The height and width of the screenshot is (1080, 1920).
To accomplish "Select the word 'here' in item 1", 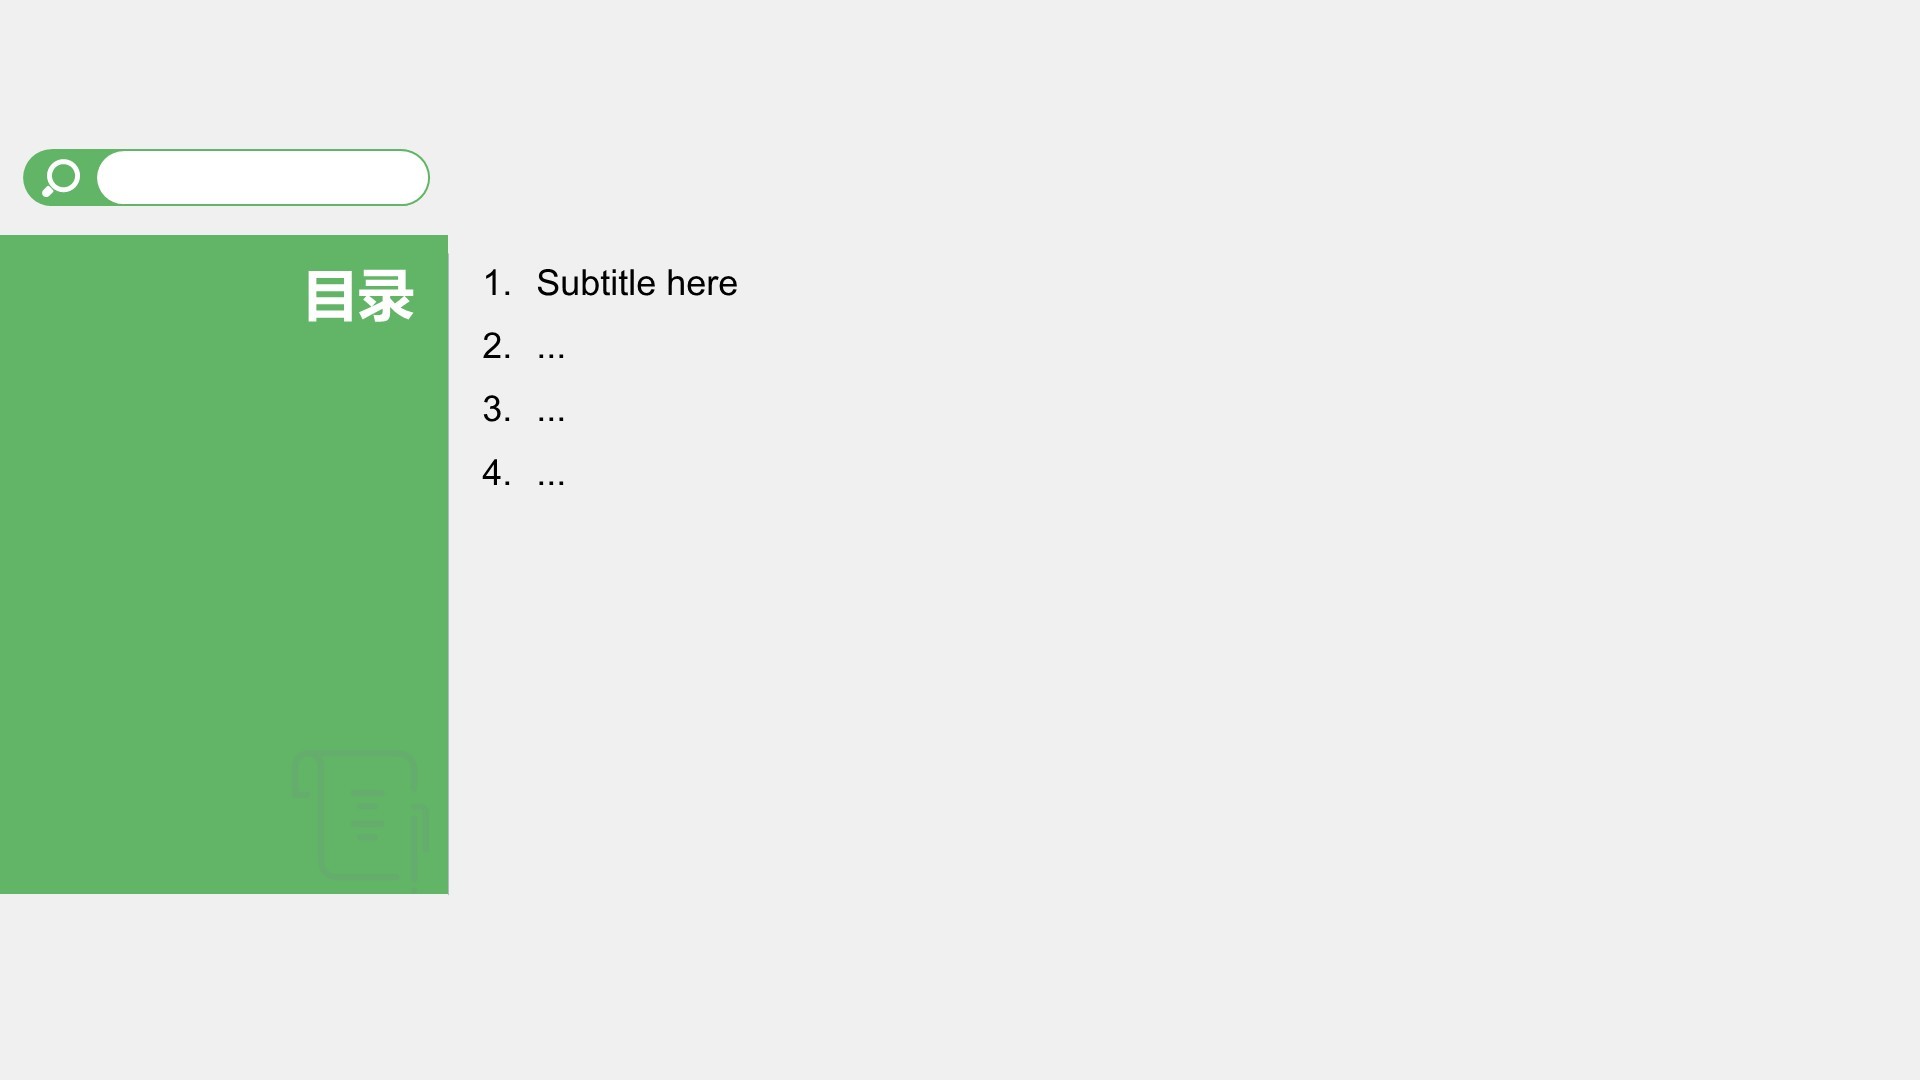I will 702,283.
